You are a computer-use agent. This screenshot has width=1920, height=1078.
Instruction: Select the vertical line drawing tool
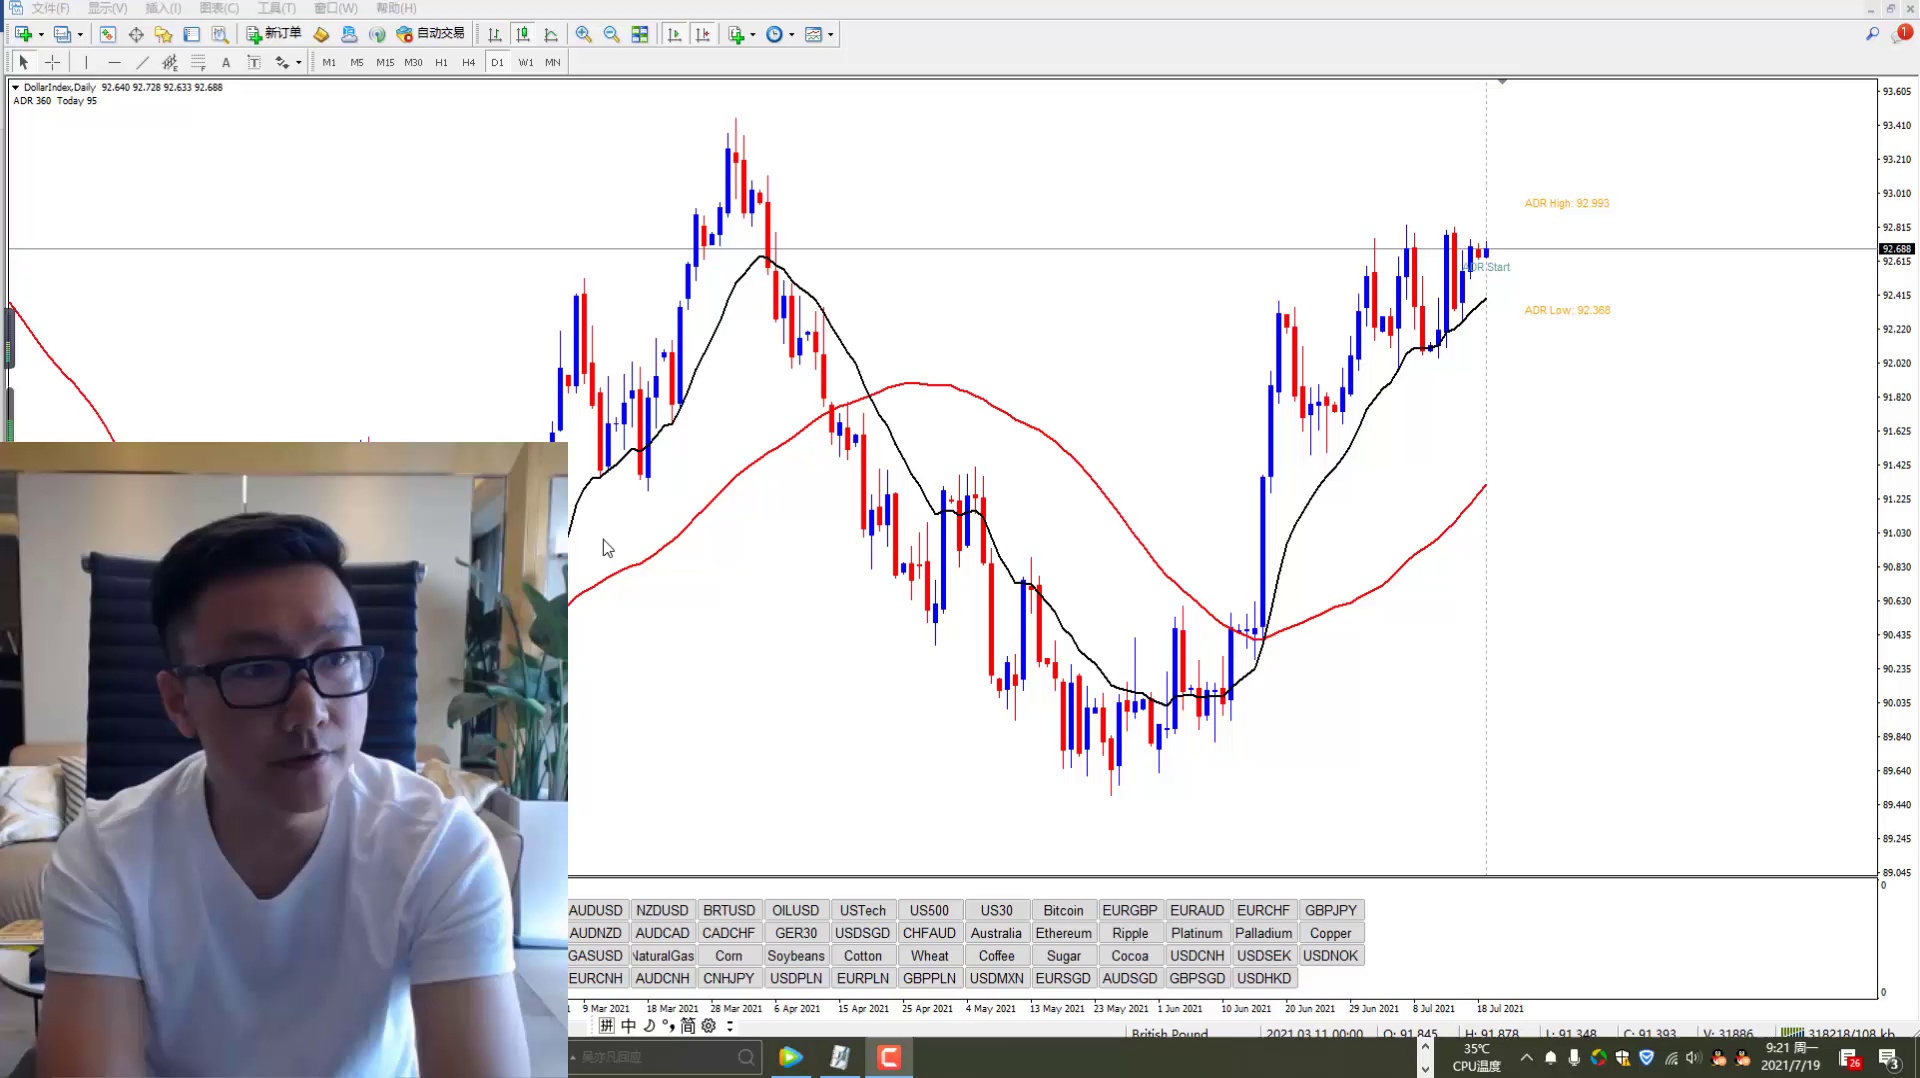[x=86, y=62]
